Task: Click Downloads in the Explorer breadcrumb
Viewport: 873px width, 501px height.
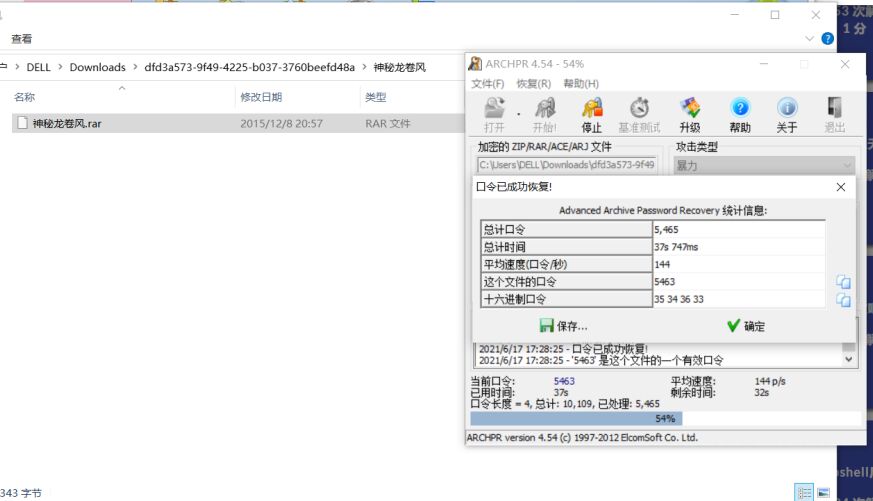Action: coord(97,67)
